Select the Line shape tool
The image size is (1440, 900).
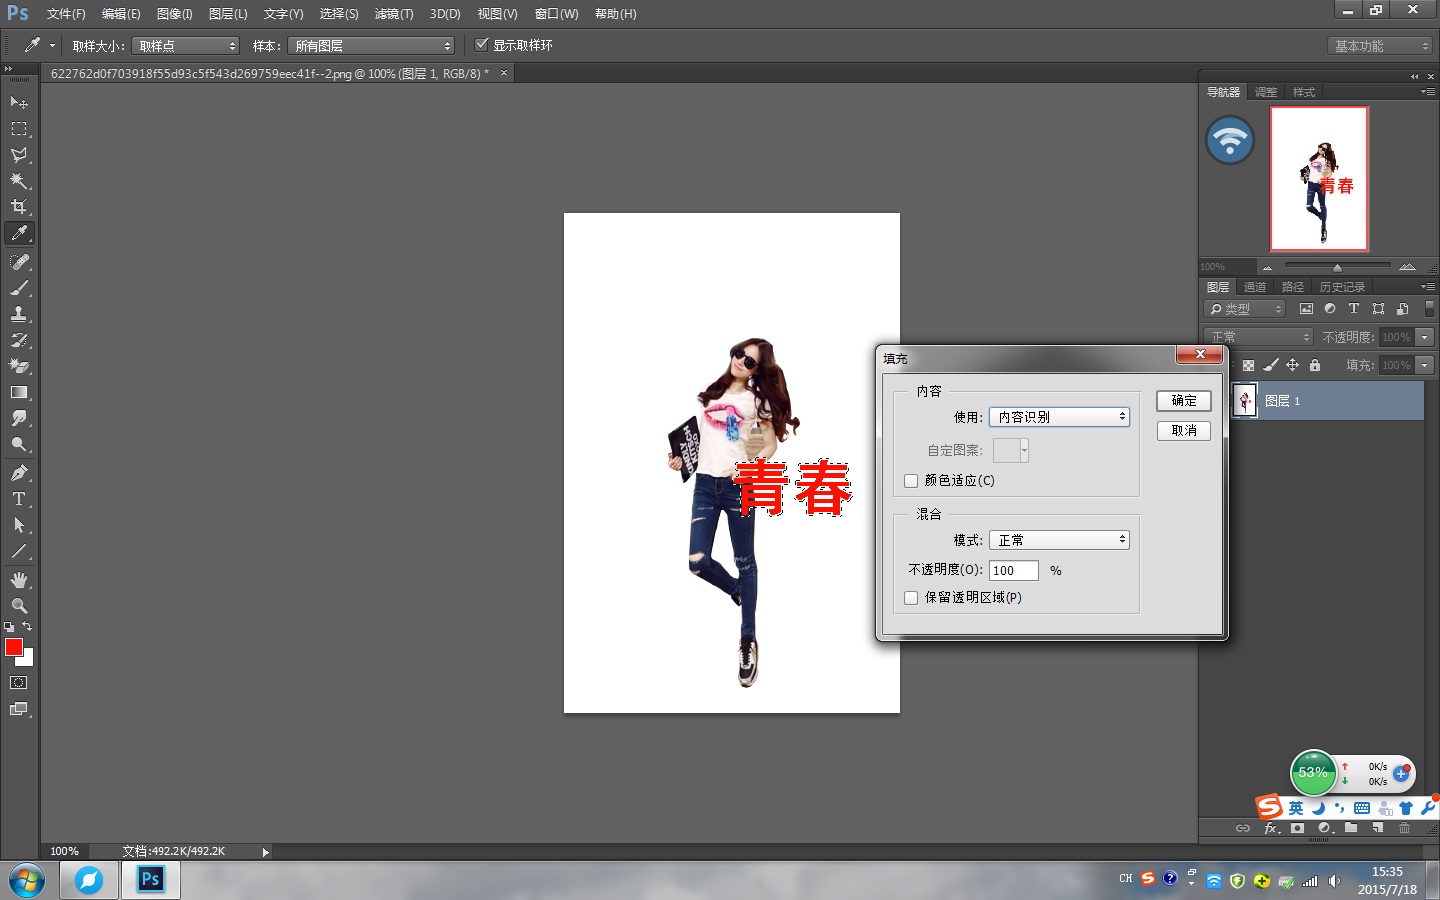pos(19,551)
